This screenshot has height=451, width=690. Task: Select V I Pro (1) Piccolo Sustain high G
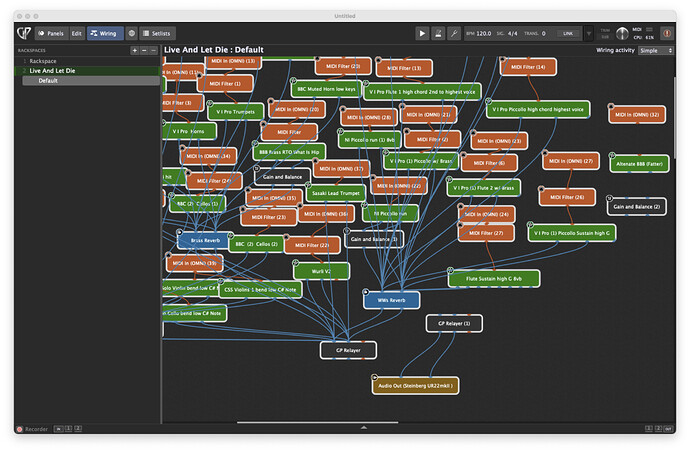click(572, 233)
